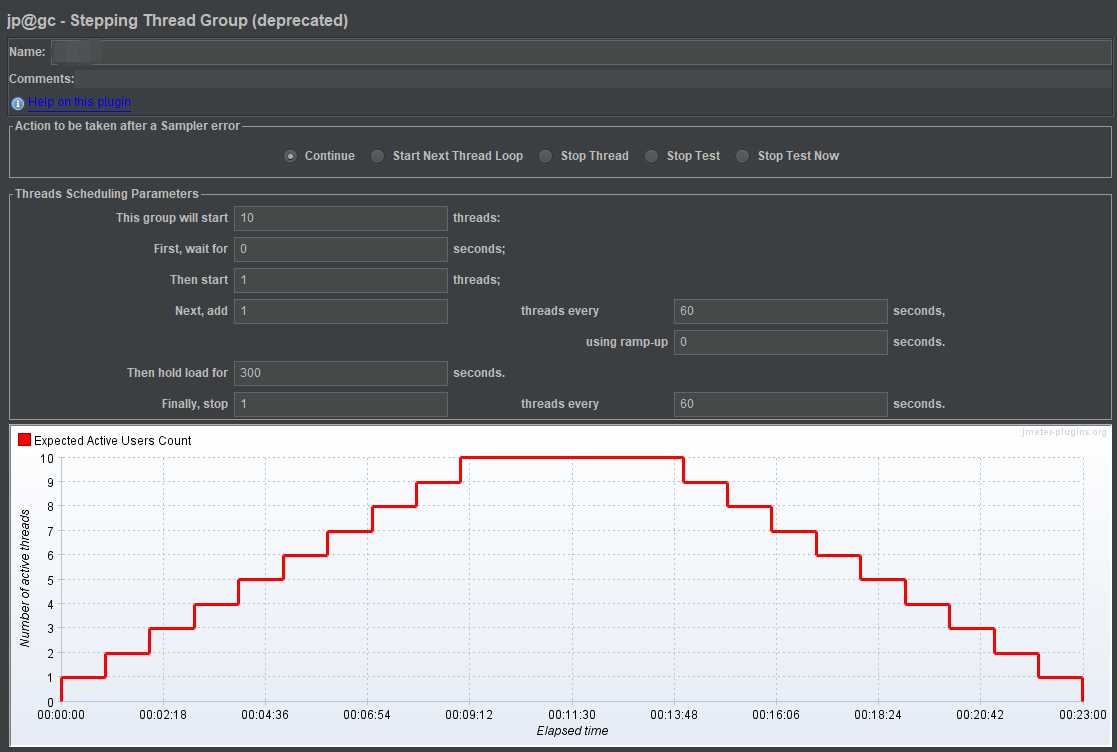Choose the Stop Test Now option
Image resolution: width=1117 pixels, height=752 pixels.
[742, 156]
